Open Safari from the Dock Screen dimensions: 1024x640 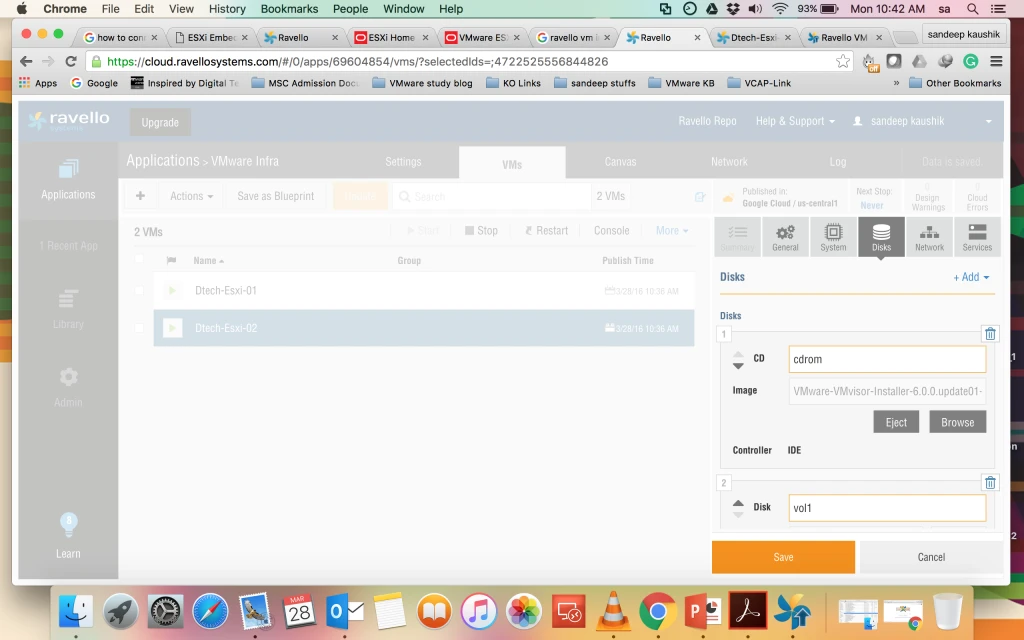click(x=210, y=611)
